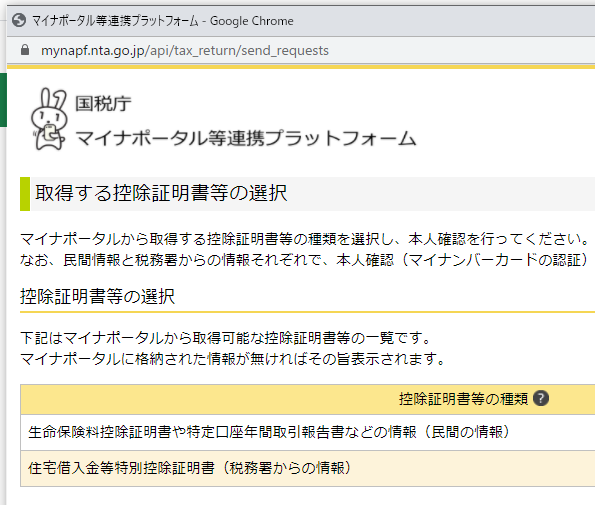Click the マイナポータル等連携プラットフォーム page header title
The height and width of the screenshot is (505, 595).
pyautogui.click(x=246, y=138)
